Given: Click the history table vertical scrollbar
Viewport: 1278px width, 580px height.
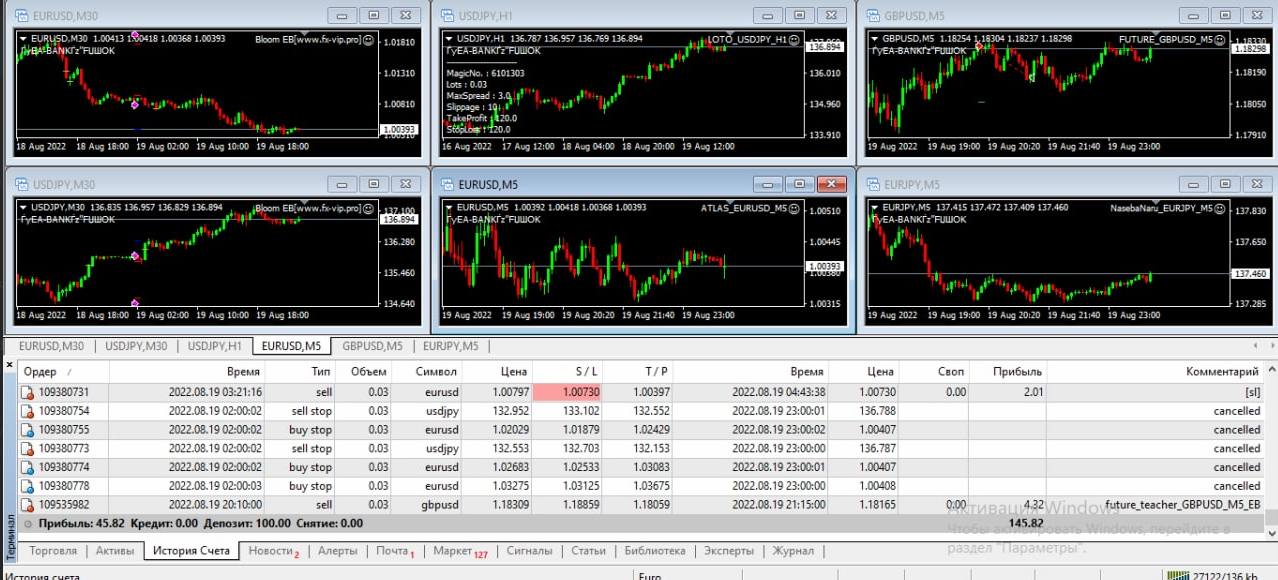Looking at the screenshot, I should 1271,450.
